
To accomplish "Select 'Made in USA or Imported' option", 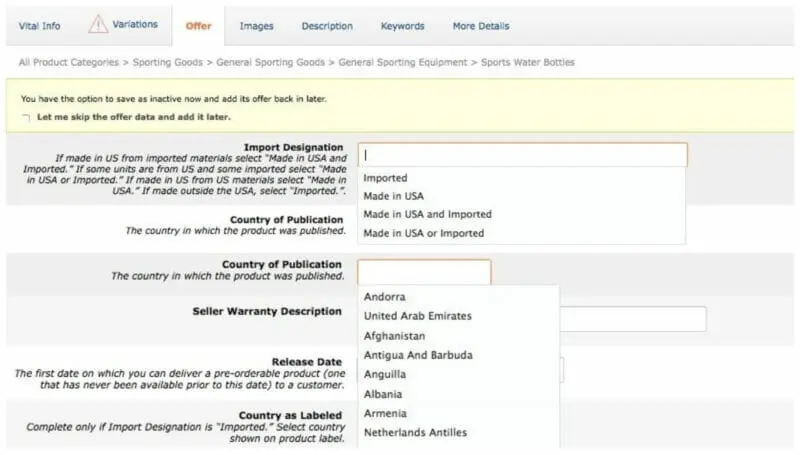I will point(423,233).
